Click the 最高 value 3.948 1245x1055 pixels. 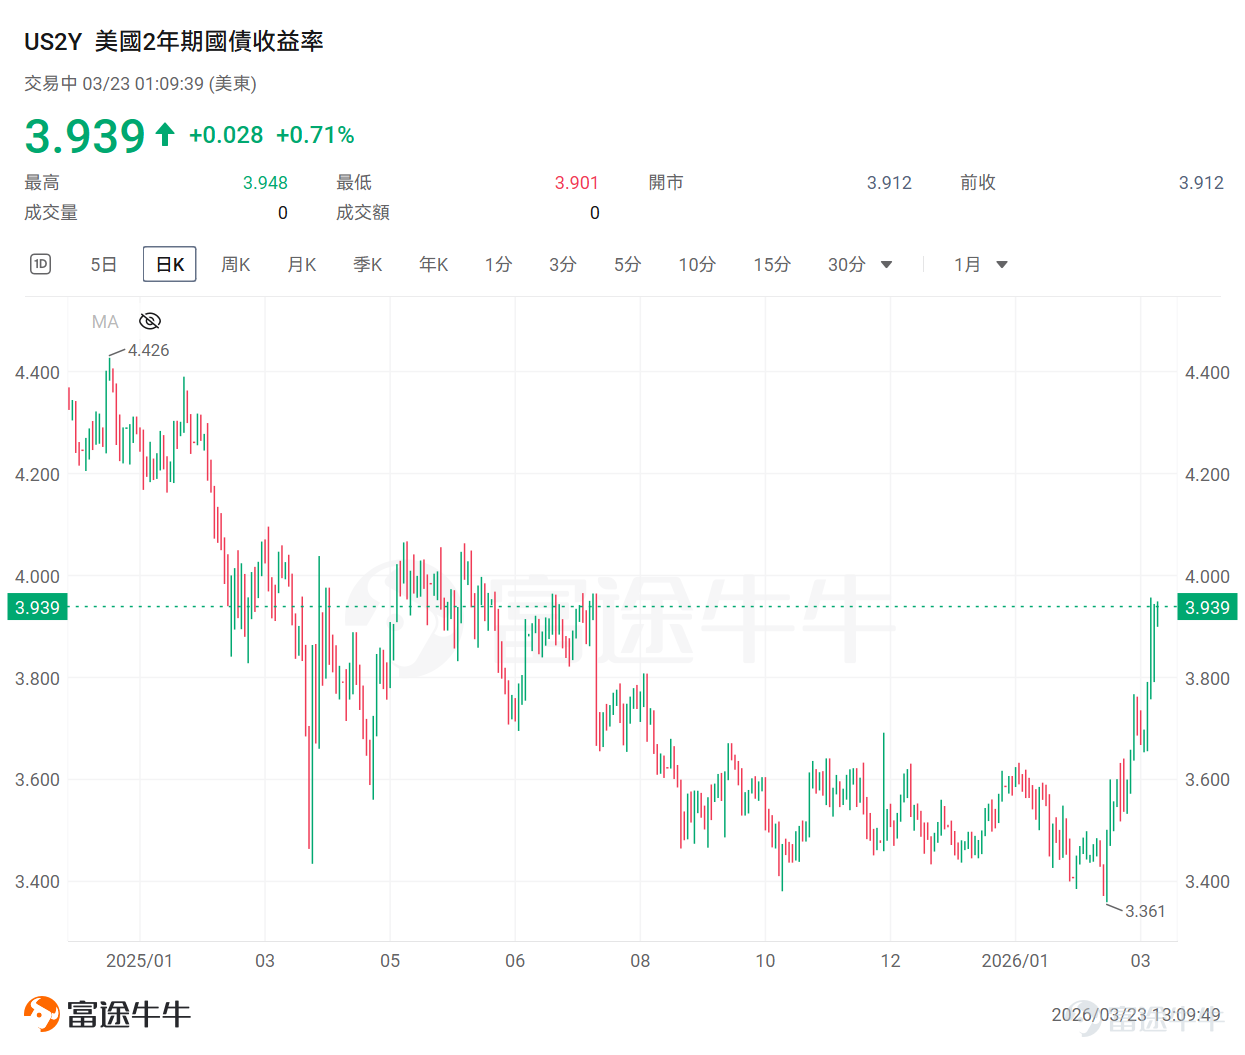265,183
